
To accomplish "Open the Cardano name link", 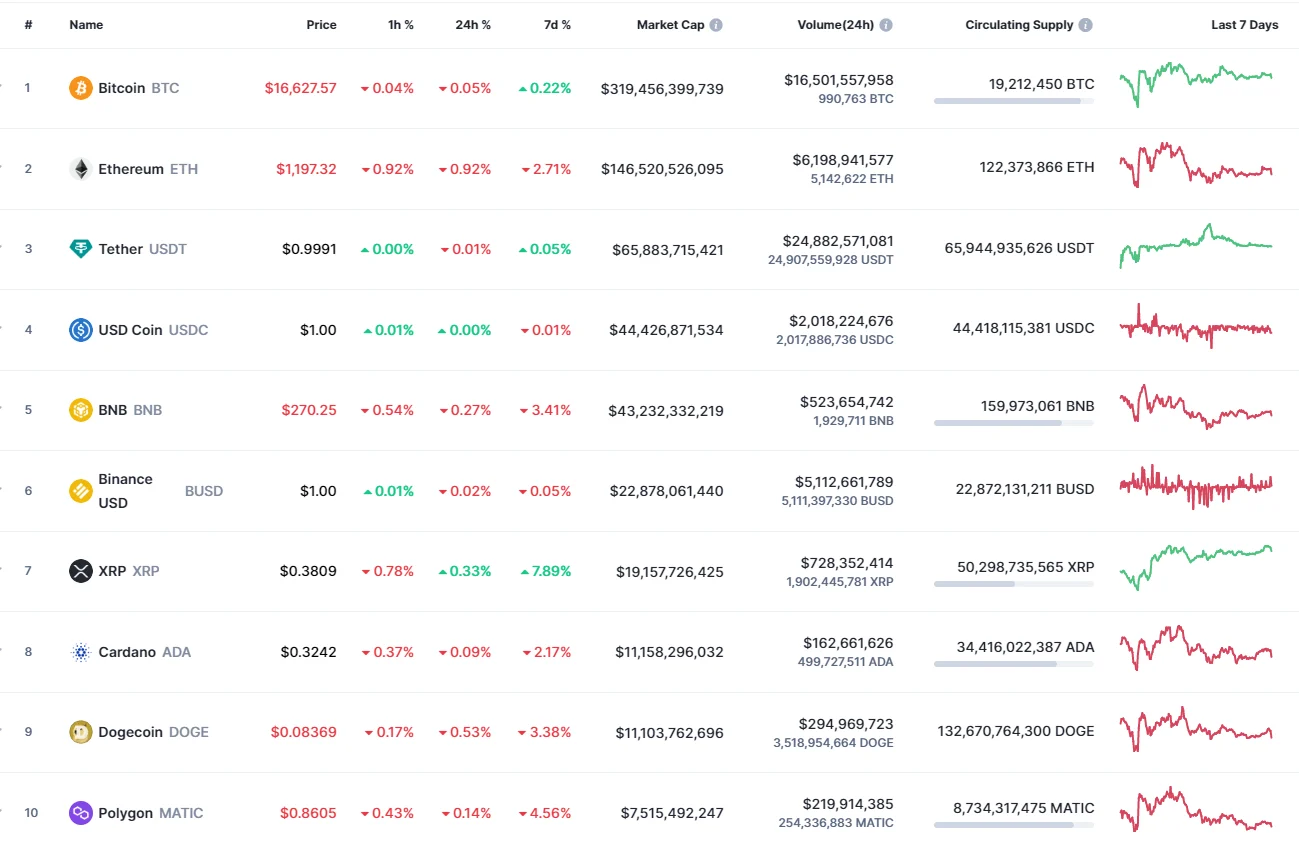I will point(129,651).
